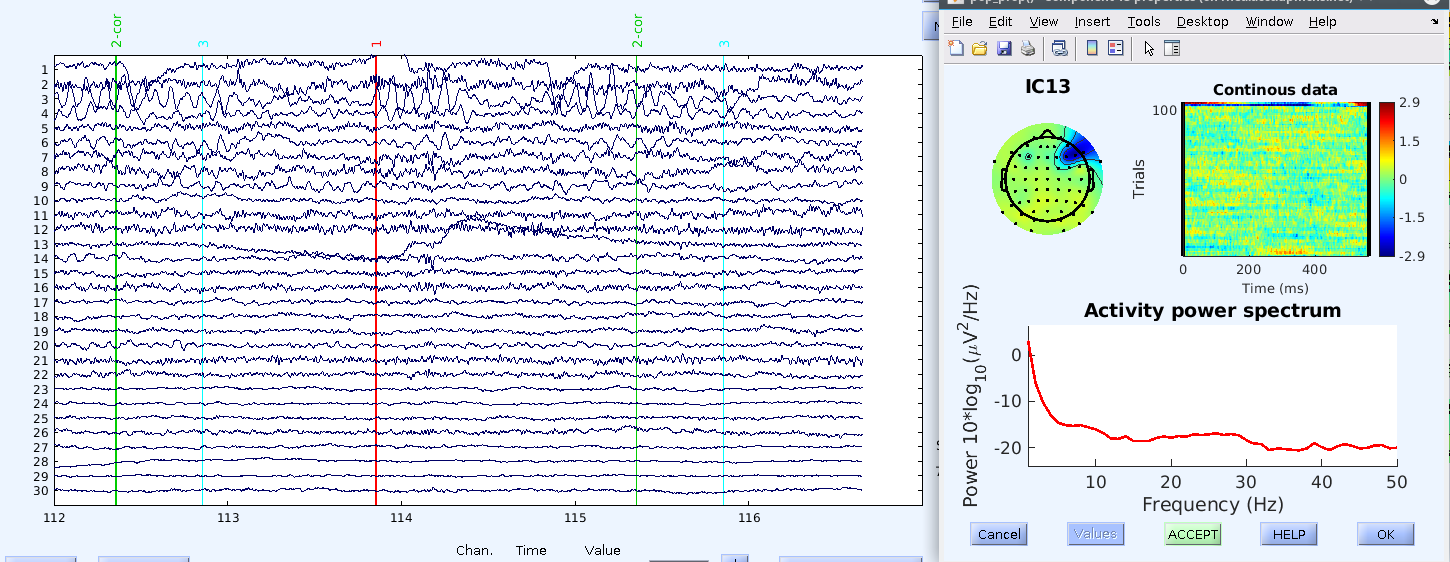Viewport: 1450px width, 562px height.
Task: Open the Tools menu
Action: tap(1144, 21)
